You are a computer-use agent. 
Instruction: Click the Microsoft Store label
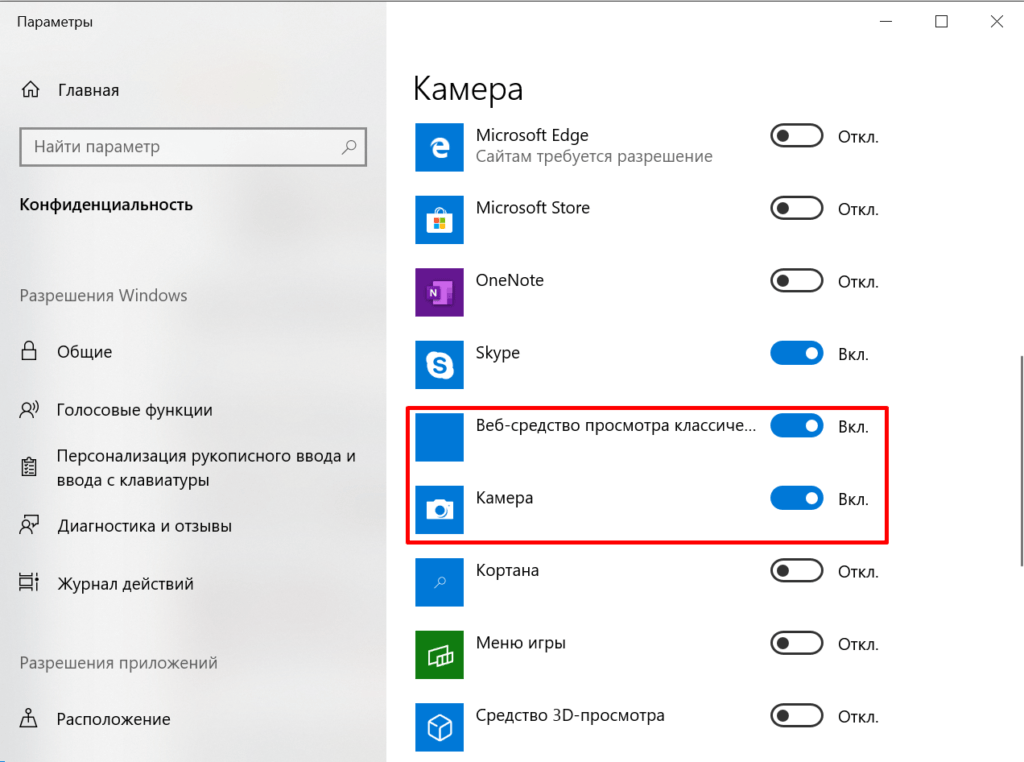(532, 208)
